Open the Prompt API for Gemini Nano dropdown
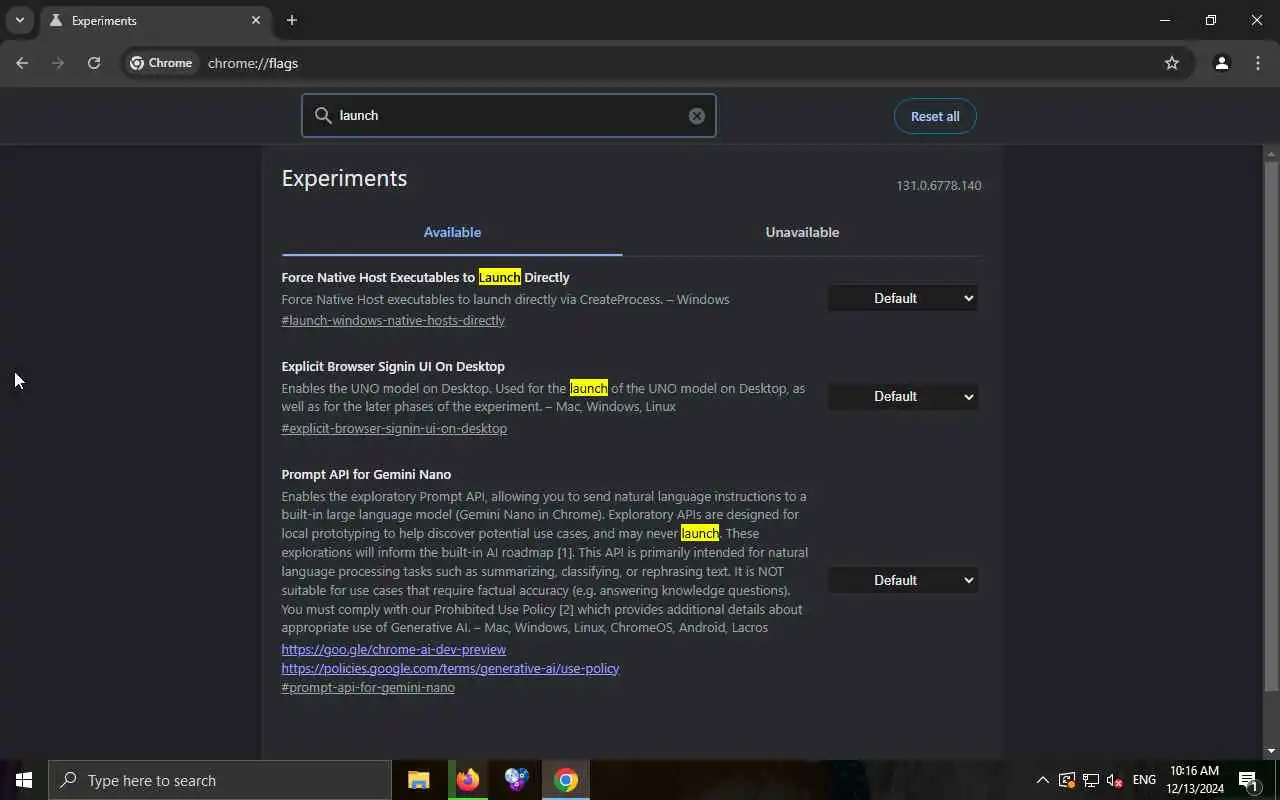This screenshot has height=800, width=1280. point(902,580)
